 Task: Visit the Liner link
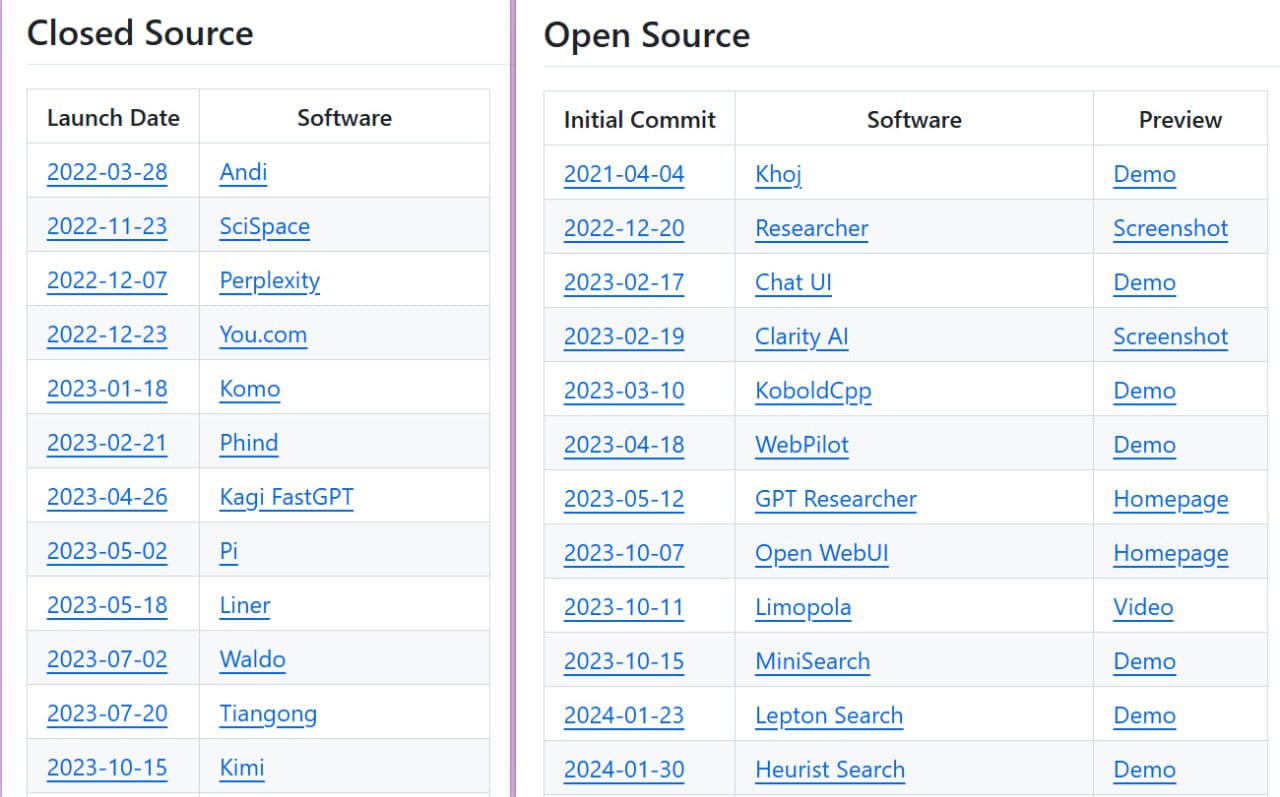pyautogui.click(x=245, y=604)
